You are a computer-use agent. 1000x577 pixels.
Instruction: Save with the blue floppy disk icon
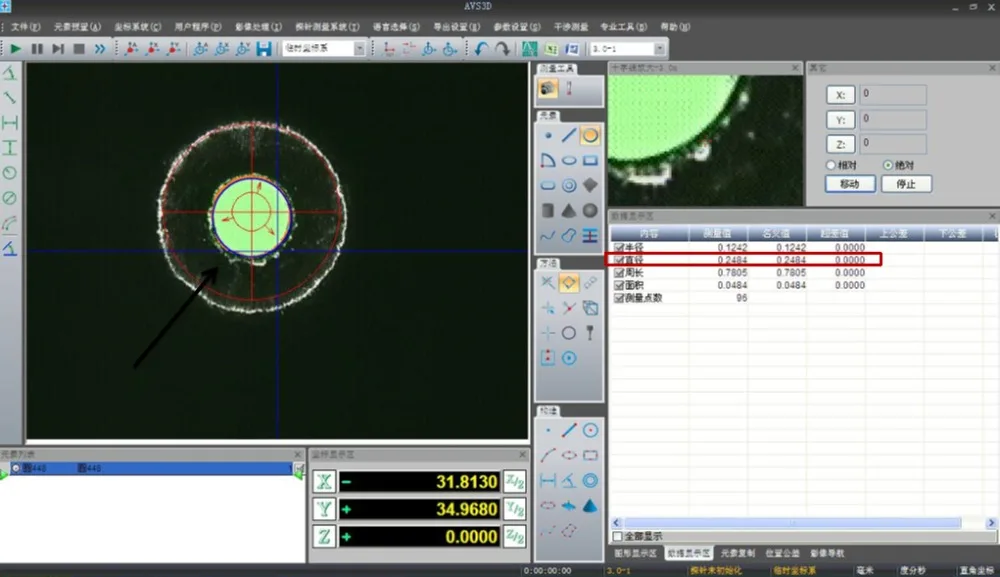264,48
